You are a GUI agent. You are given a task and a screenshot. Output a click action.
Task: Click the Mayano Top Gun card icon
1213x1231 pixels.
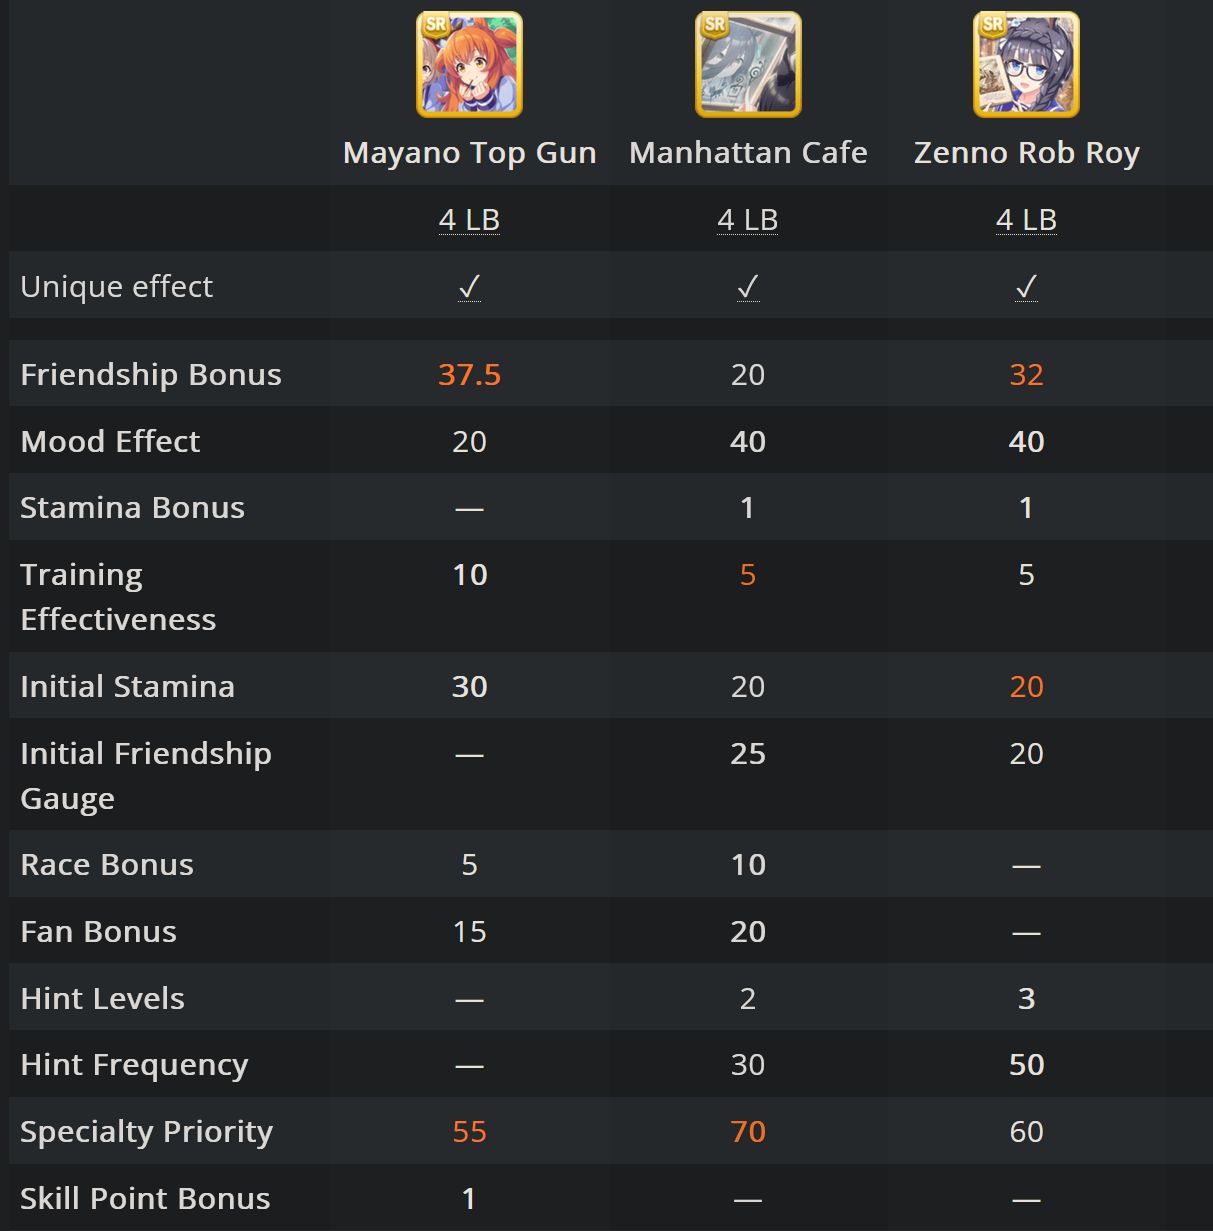[469, 65]
